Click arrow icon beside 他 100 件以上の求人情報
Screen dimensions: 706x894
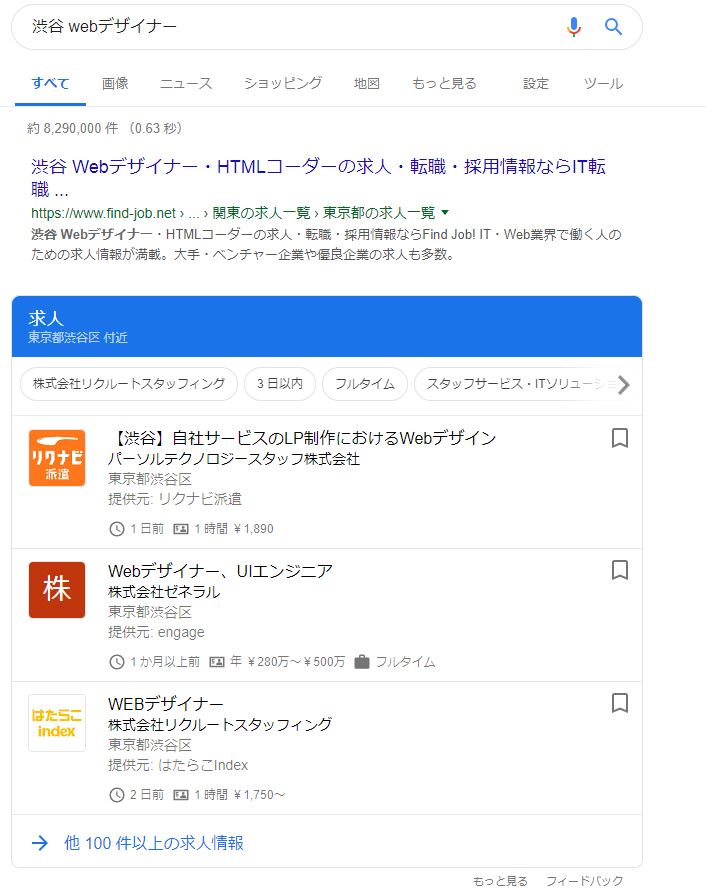tap(40, 843)
